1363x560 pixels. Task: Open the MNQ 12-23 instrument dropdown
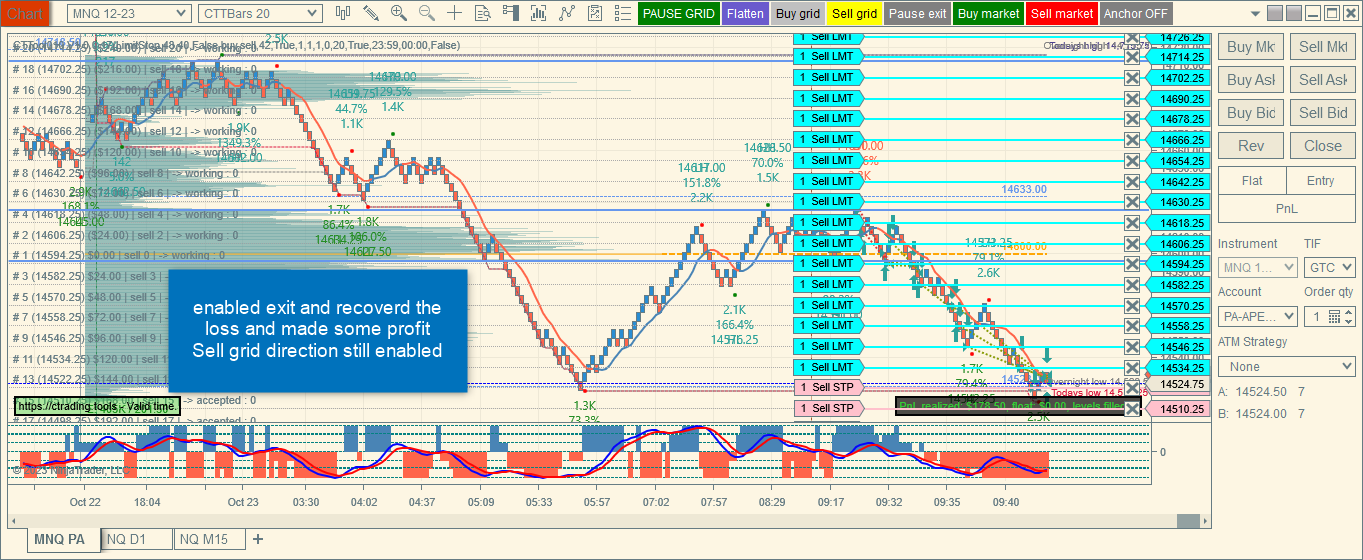129,13
